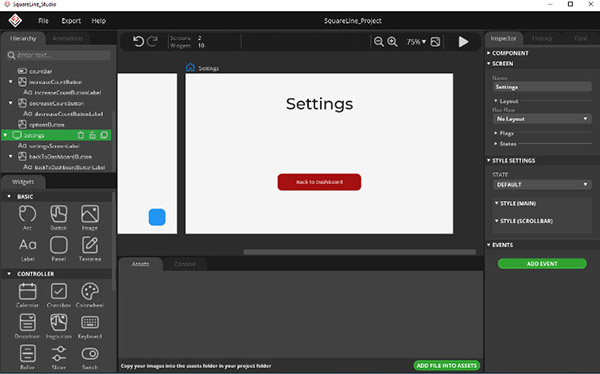The image size is (600, 374).
Task: Edit the screen Name field showing Settings
Action: coord(542,87)
